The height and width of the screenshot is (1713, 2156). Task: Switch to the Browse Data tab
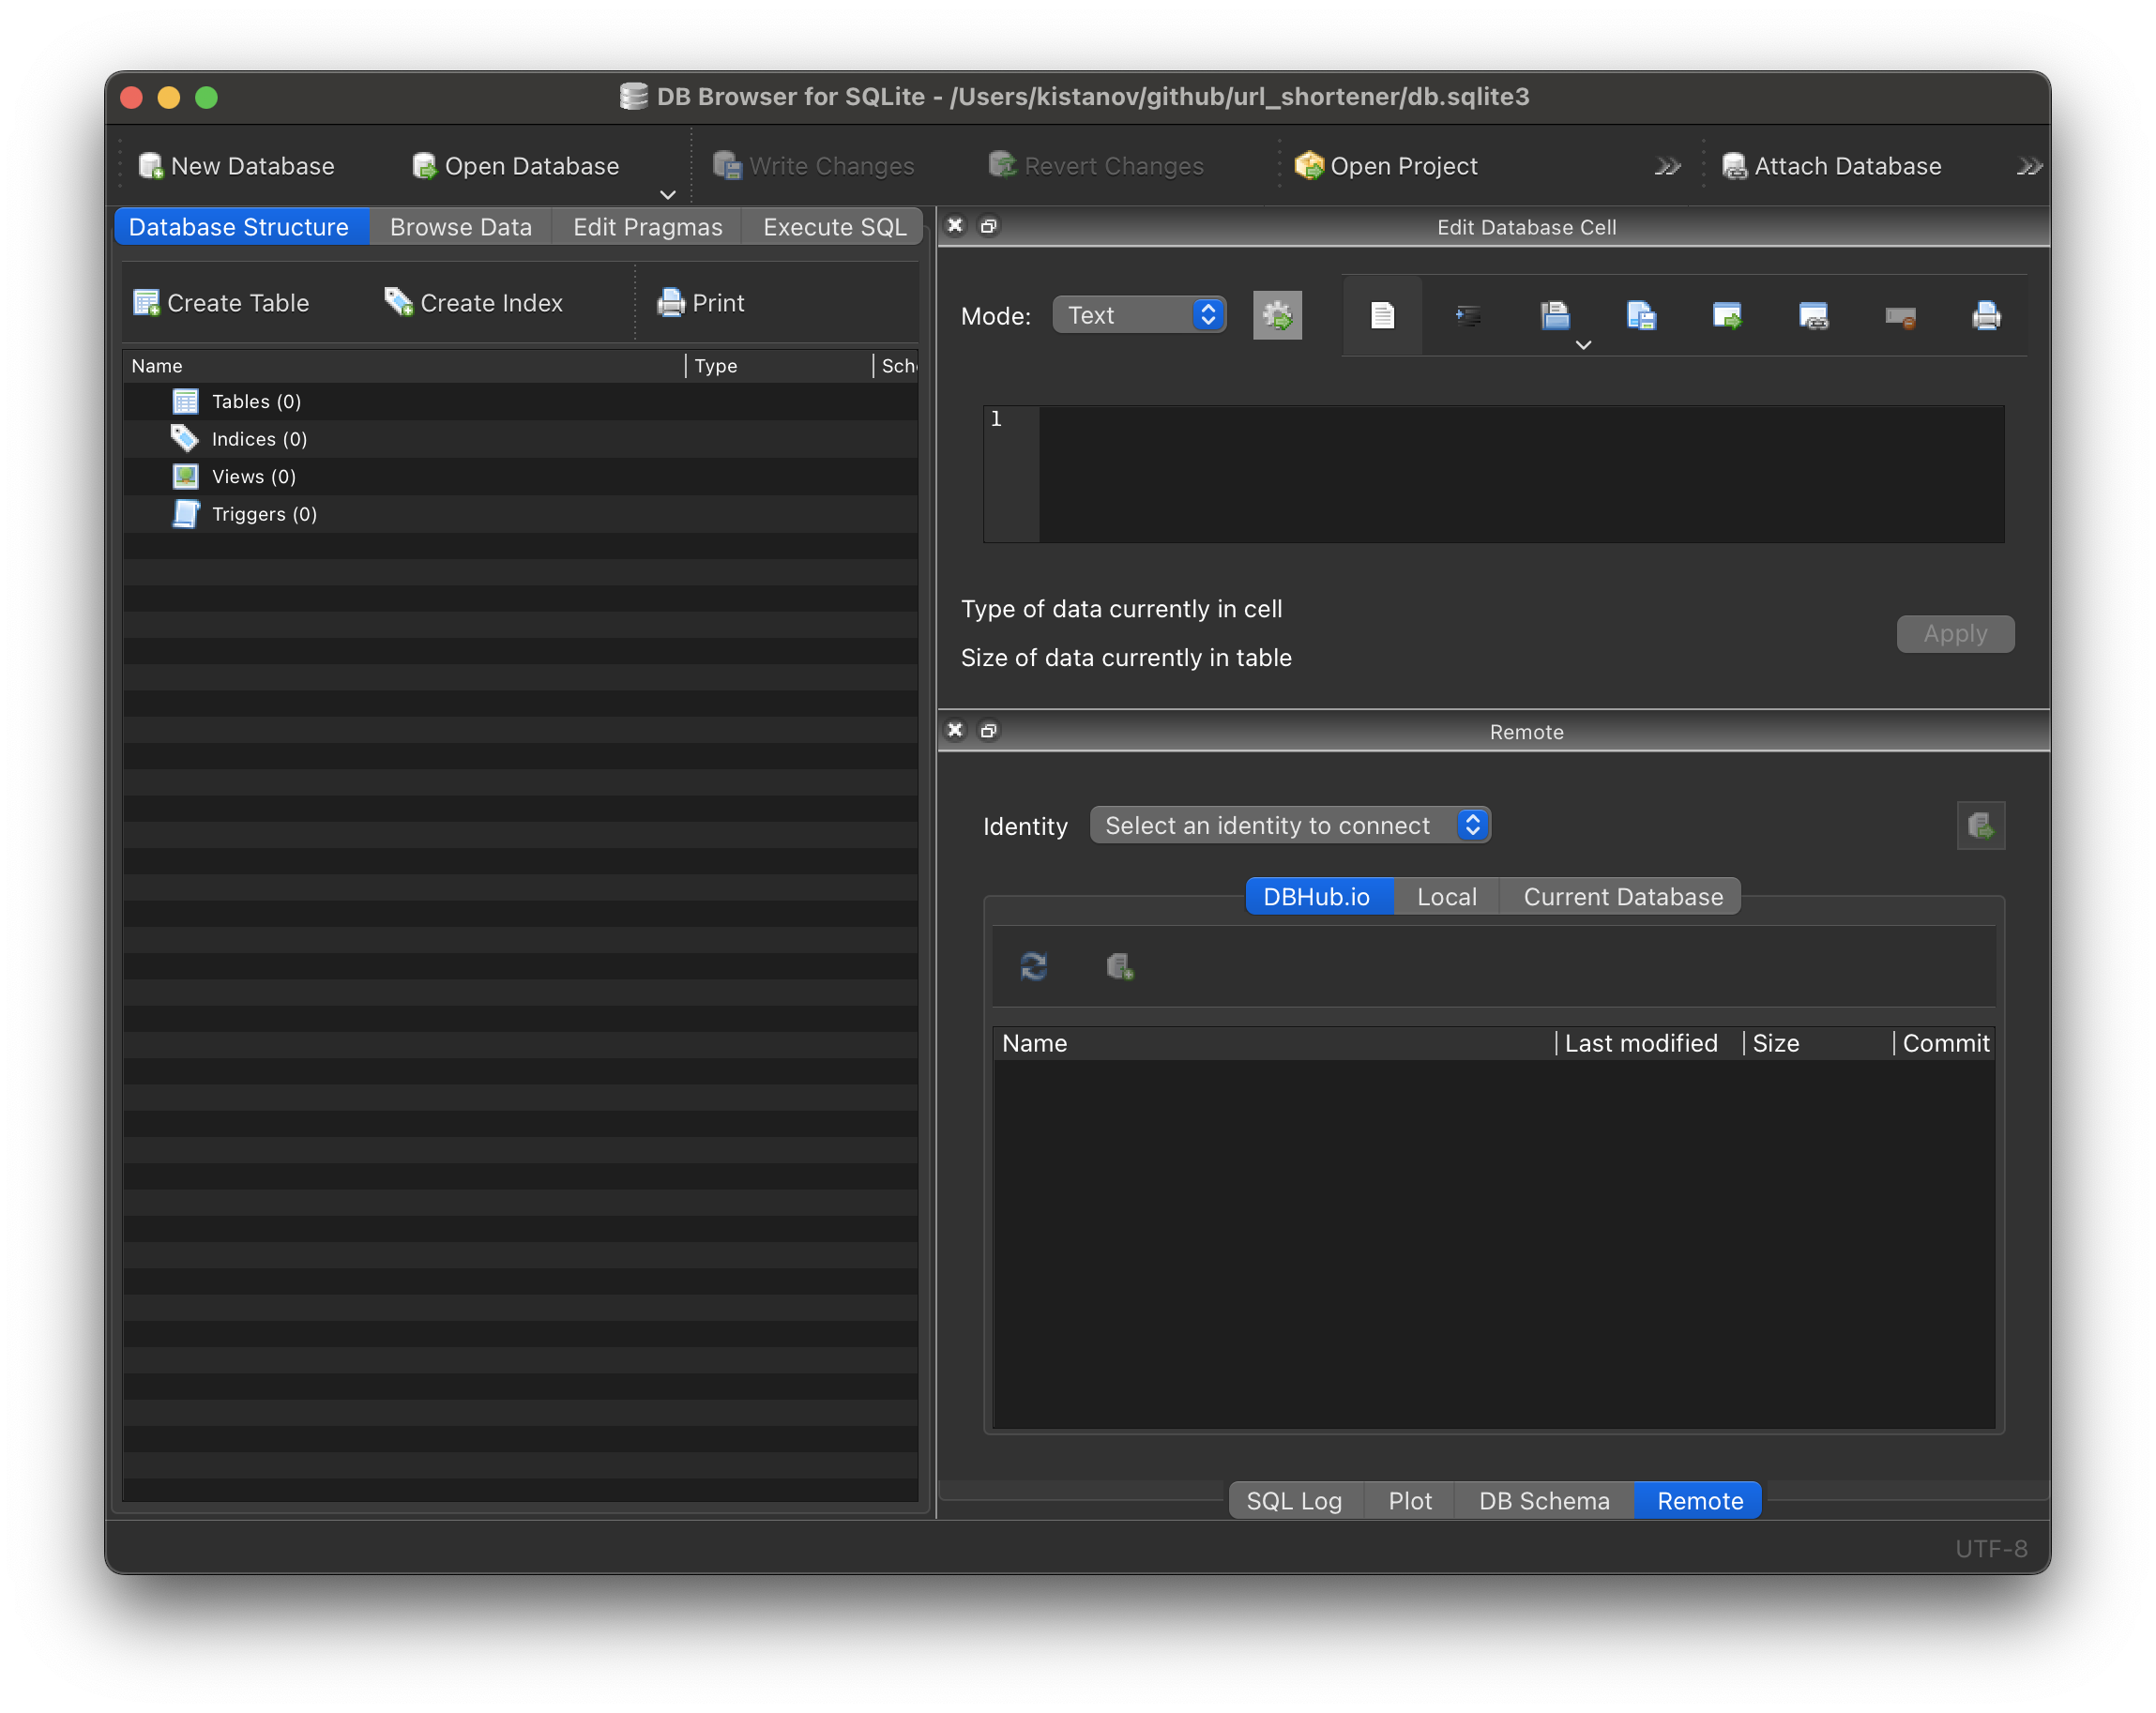[x=460, y=226]
